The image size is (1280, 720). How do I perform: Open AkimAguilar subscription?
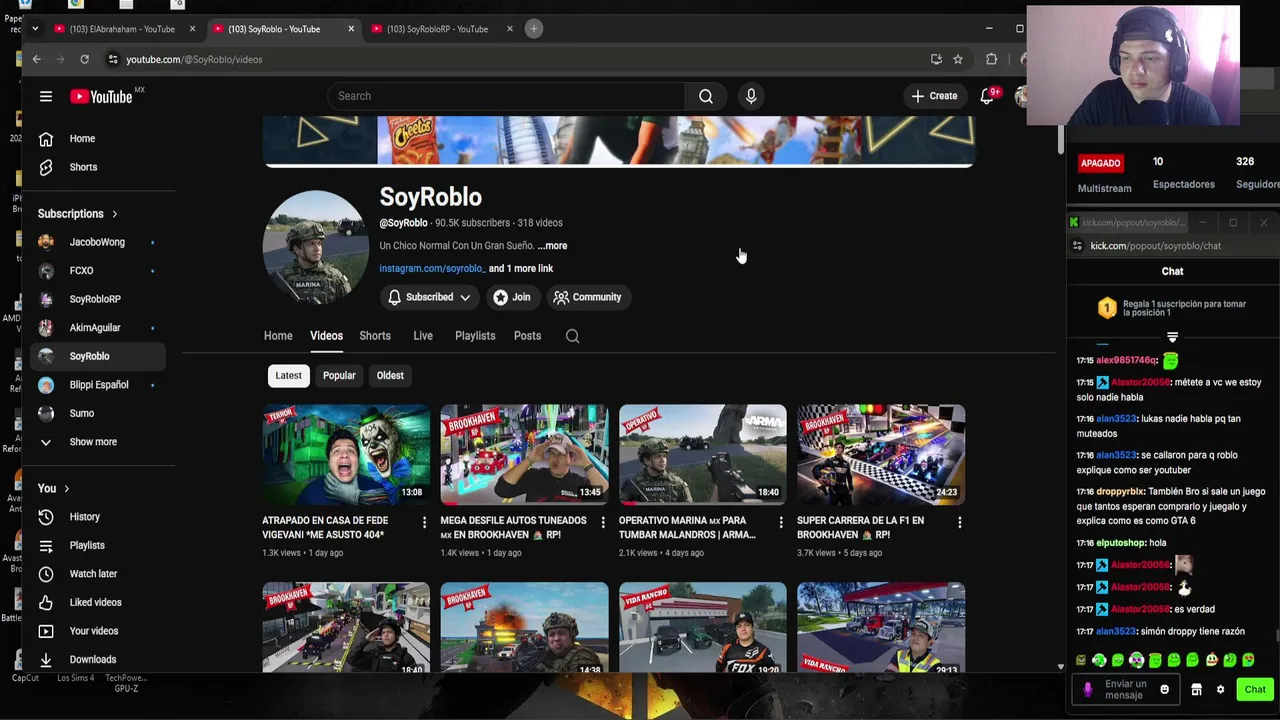click(100, 328)
